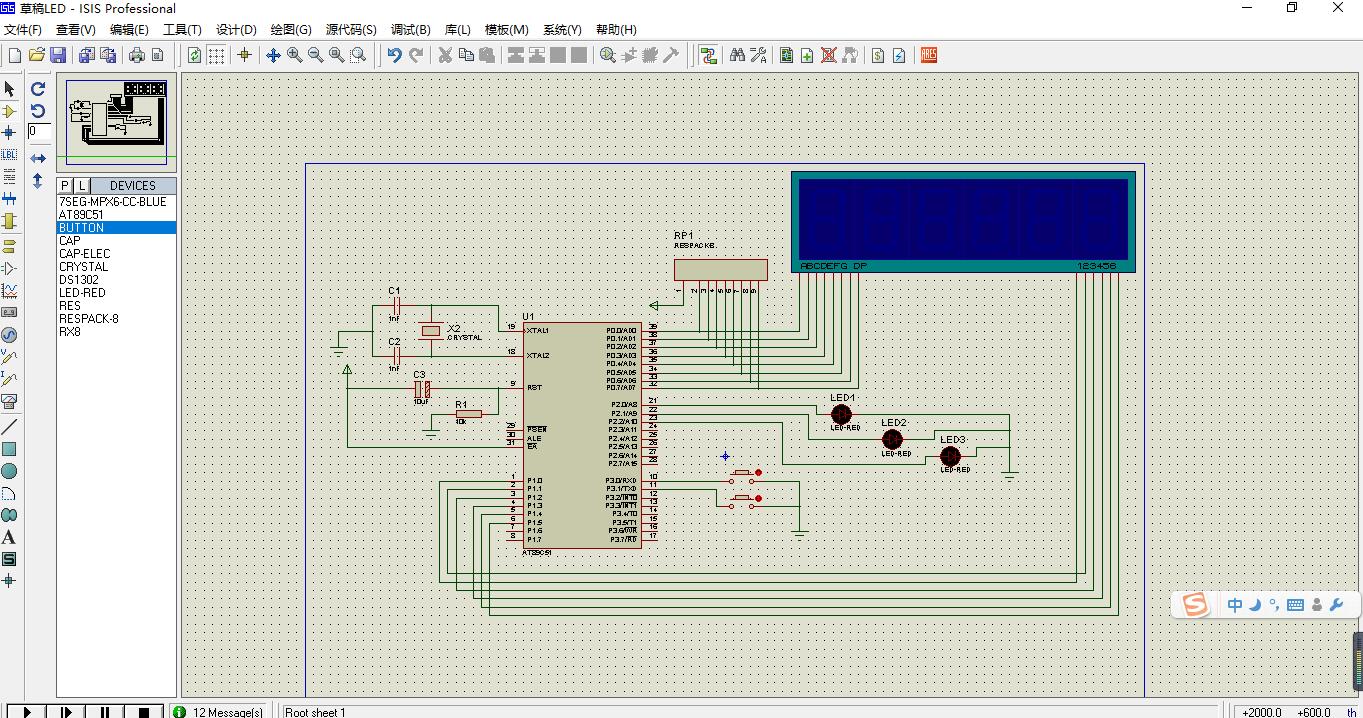Center view with the pan icon
Image resolution: width=1363 pixels, height=718 pixels.
[273, 55]
